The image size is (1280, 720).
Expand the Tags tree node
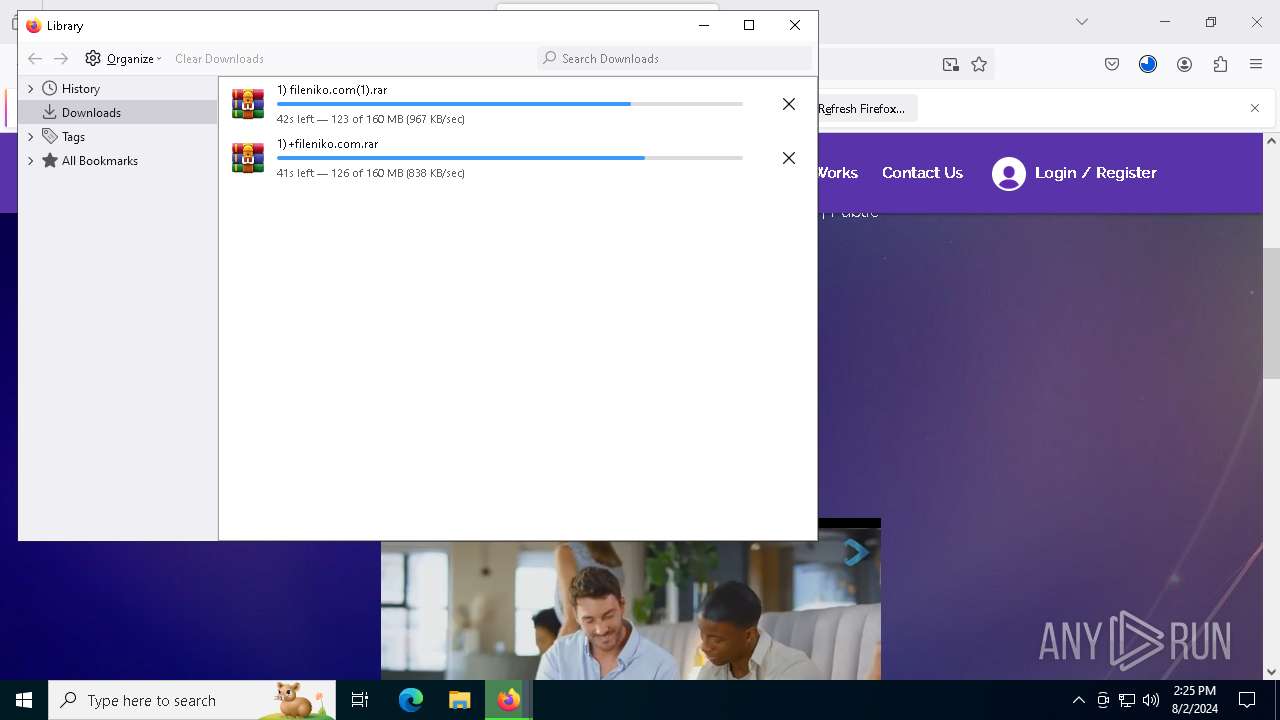point(31,137)
